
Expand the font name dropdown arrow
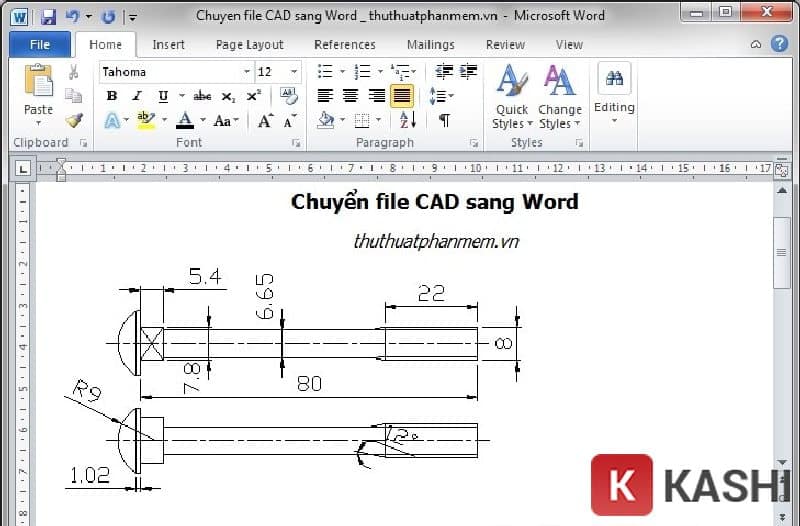(x=247, y=72)
